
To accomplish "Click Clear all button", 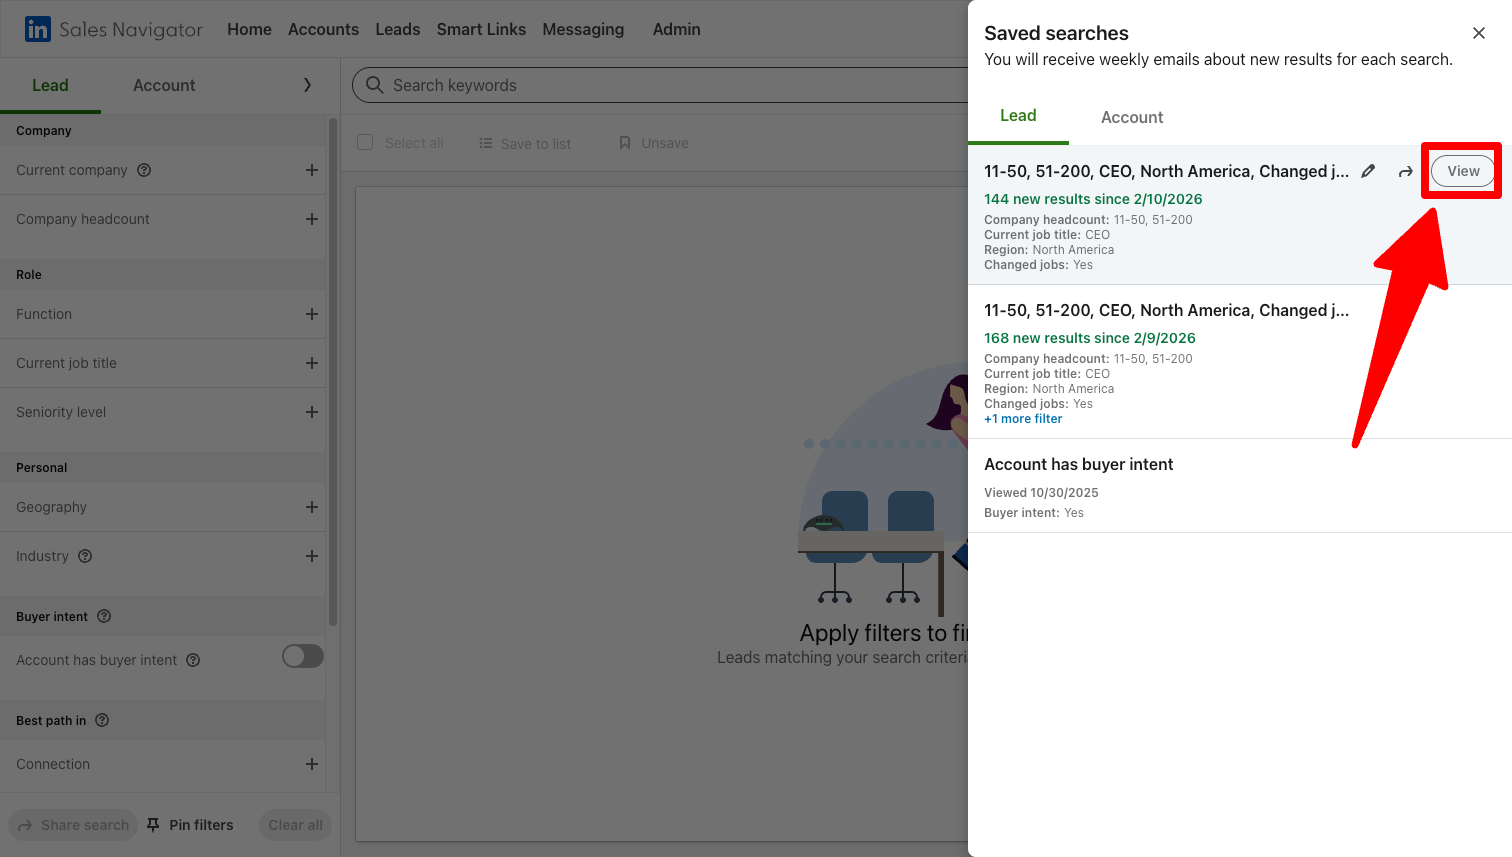I will tap(295, 825).
